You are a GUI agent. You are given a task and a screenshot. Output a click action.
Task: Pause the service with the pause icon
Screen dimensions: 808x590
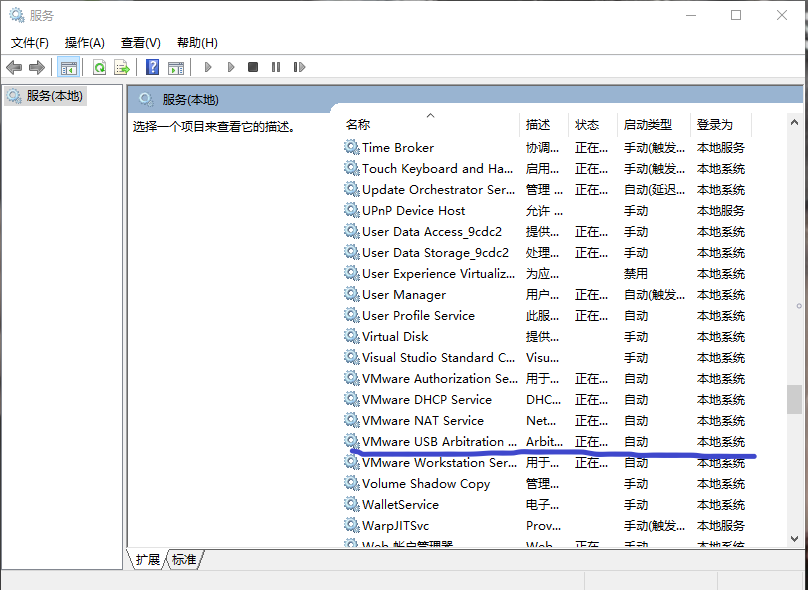click(x=275, y=67)
